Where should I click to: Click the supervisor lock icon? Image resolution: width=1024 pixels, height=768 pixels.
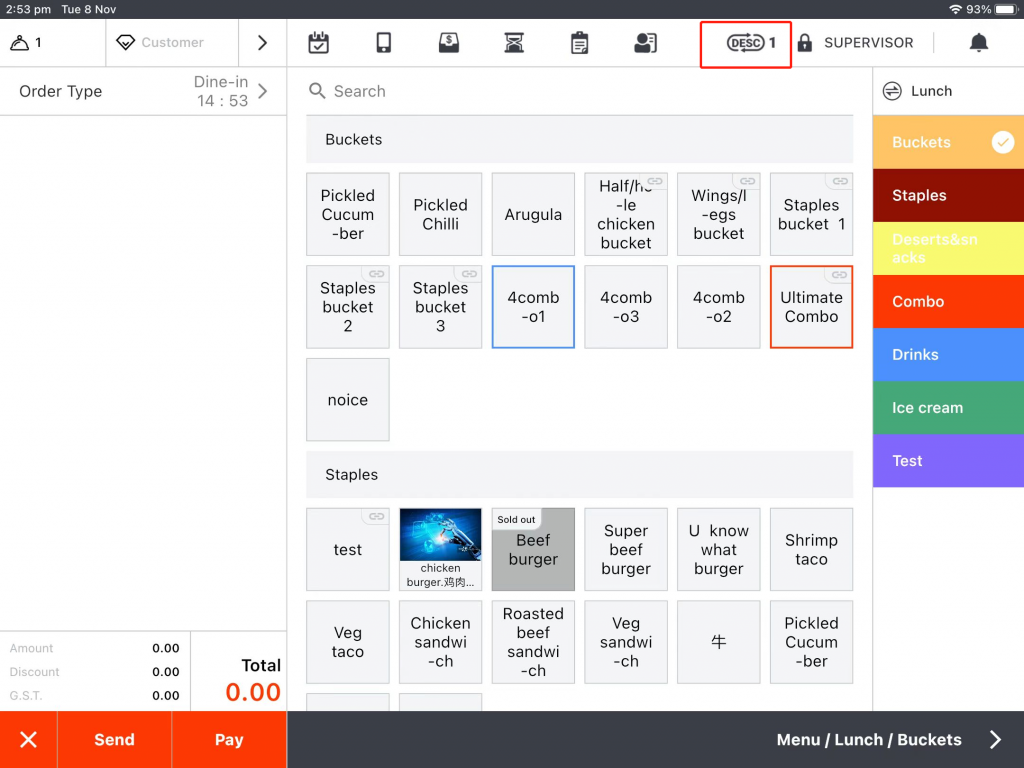click(805, 43)
